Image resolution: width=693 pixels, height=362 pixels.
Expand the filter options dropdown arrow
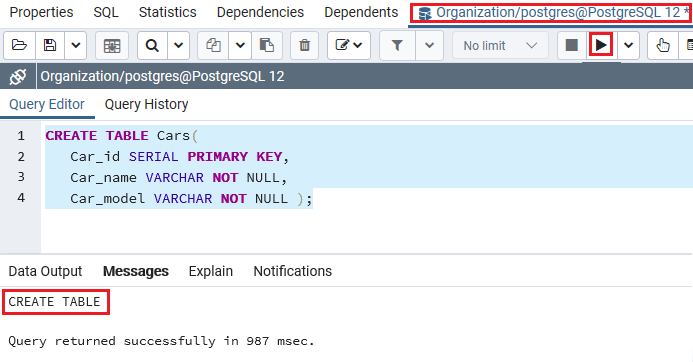point(429,45)
